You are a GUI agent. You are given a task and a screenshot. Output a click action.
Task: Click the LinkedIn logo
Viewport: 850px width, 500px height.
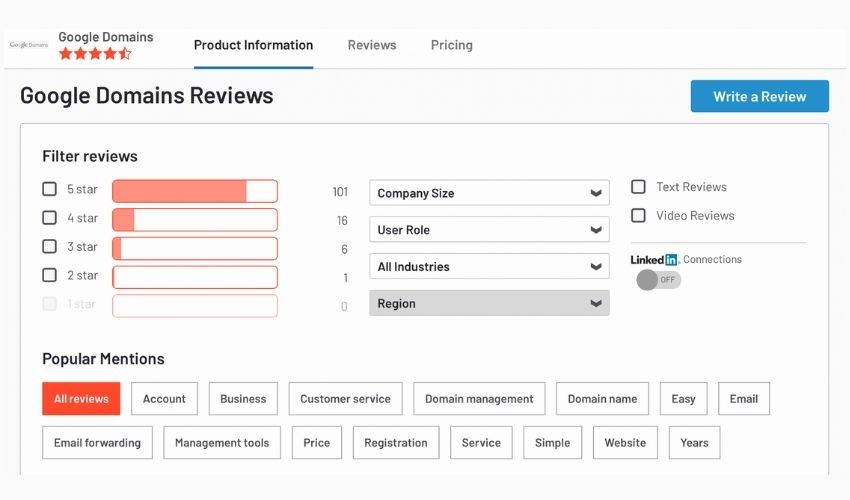[x=654, y=260]
